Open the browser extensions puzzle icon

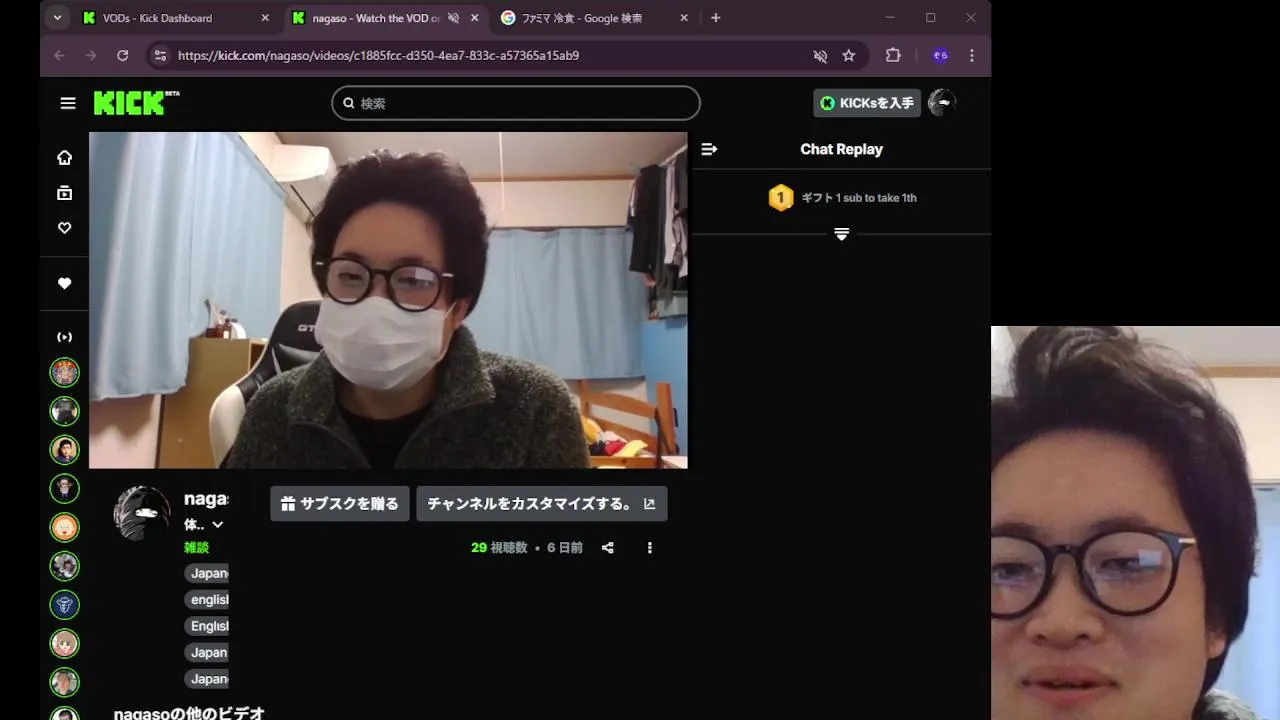click(893, 56)
